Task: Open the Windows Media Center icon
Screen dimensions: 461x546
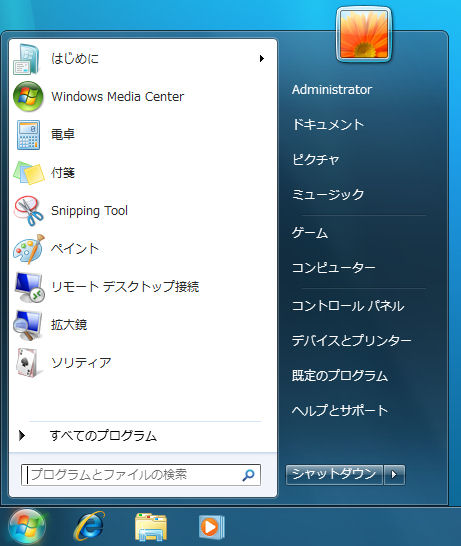Action: (28, 96)
